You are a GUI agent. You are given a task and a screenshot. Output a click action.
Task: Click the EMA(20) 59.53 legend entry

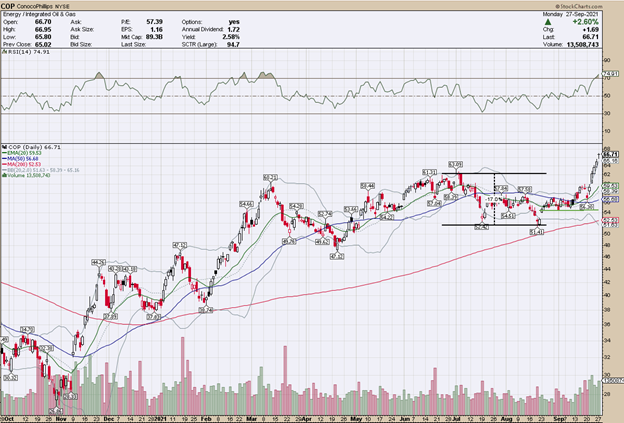[x=24, y=153]
